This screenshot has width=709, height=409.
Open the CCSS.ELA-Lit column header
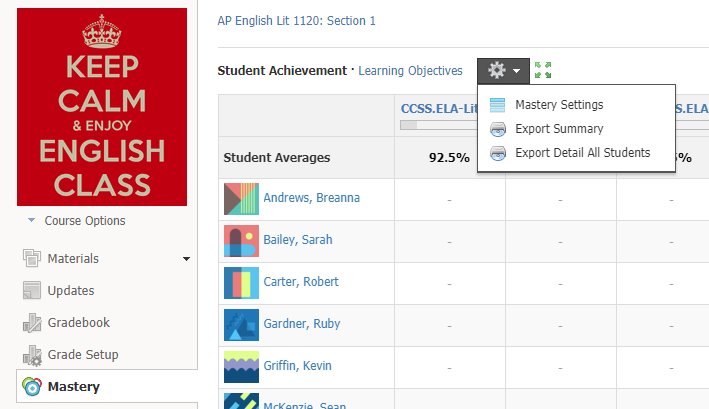coord(436,107)
